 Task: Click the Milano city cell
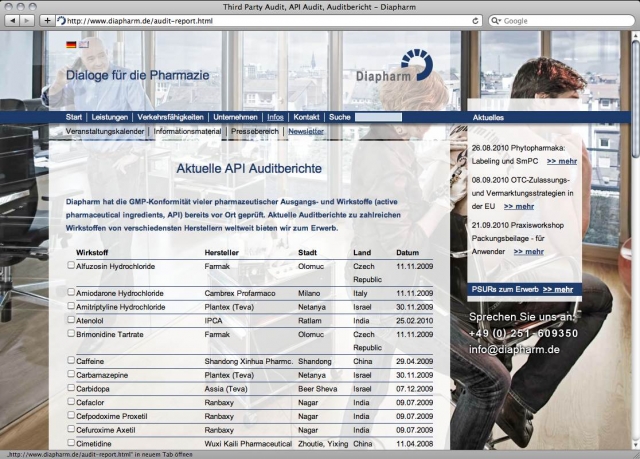point(309,293)
